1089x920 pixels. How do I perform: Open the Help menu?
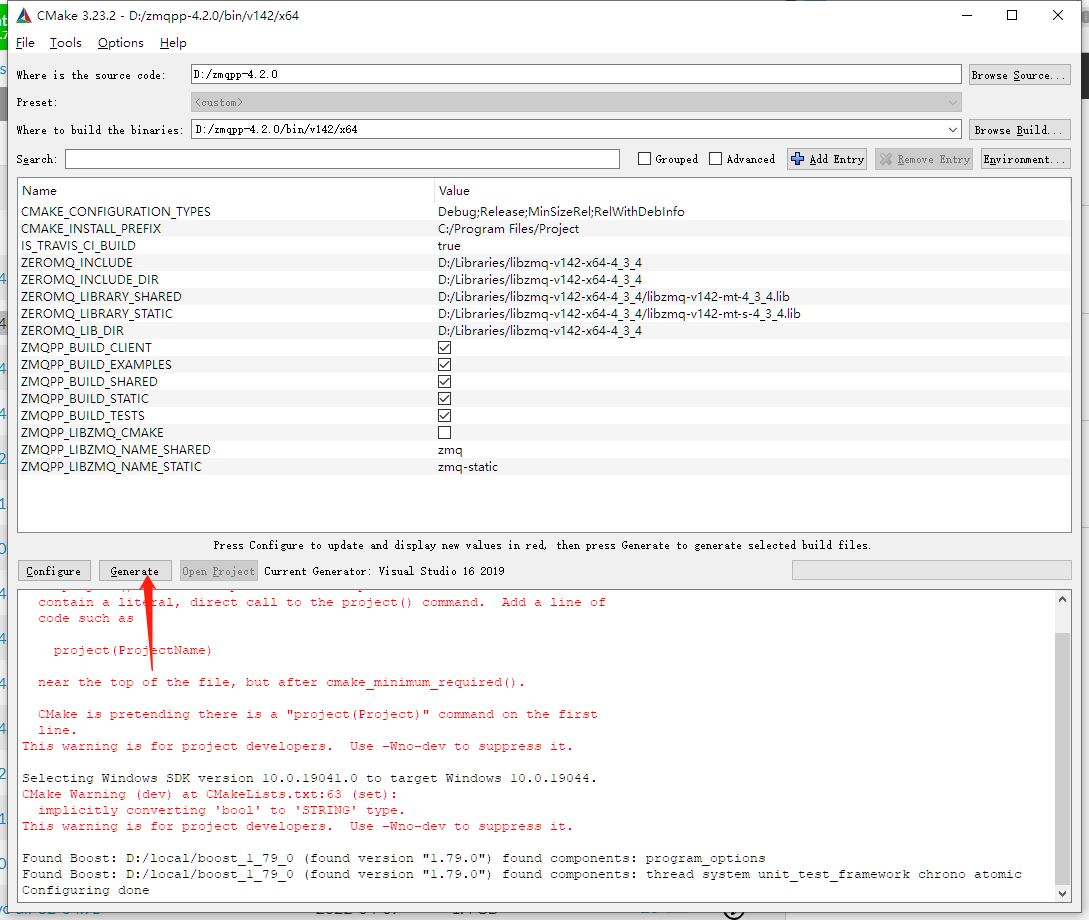173,43
